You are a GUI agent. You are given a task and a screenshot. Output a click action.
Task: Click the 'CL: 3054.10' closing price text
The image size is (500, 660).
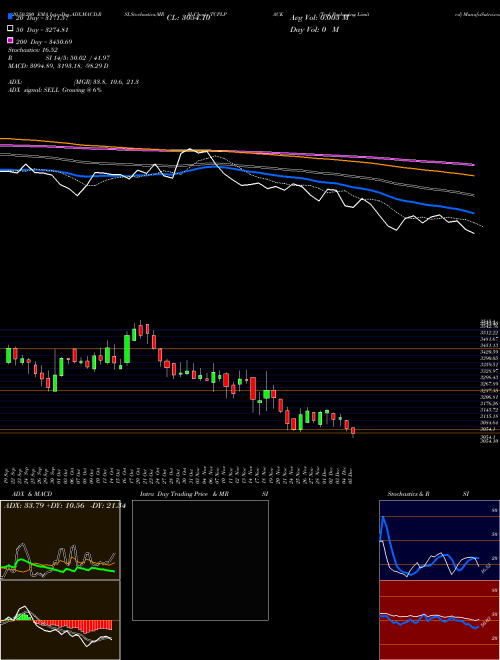click(188, 18)
